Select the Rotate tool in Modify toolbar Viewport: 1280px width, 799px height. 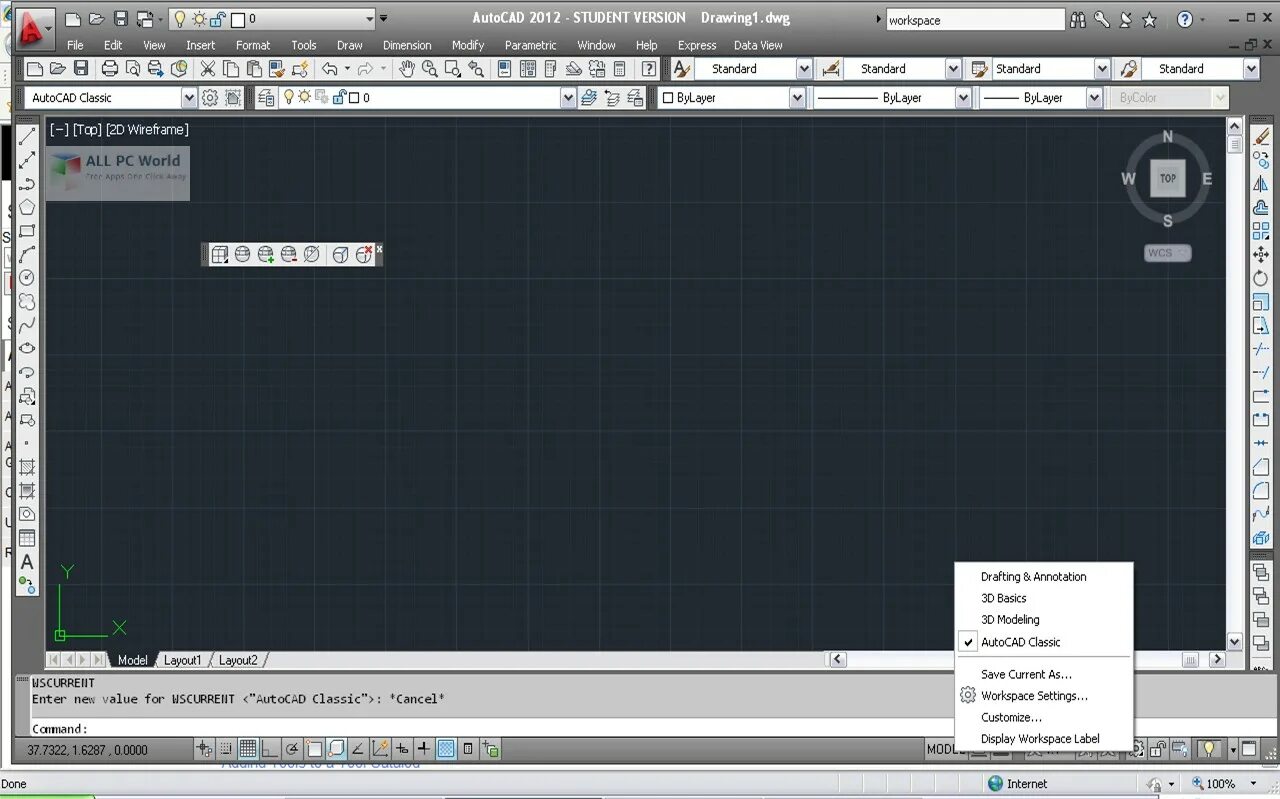click(x=1261, y=279)
